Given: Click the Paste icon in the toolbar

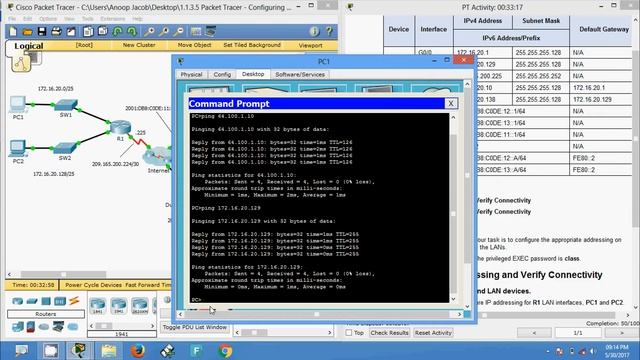Looking at the screenshot, I should pos(102,31).
